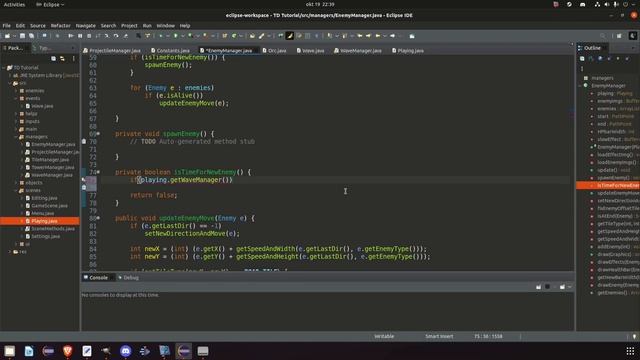640x360 pixels.
Task: Open the Window menu
Action: [165, 25]
